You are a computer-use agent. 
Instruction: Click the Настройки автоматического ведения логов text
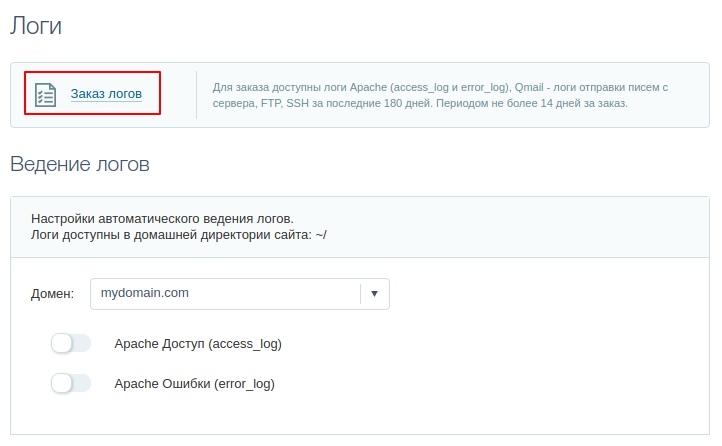163,218
